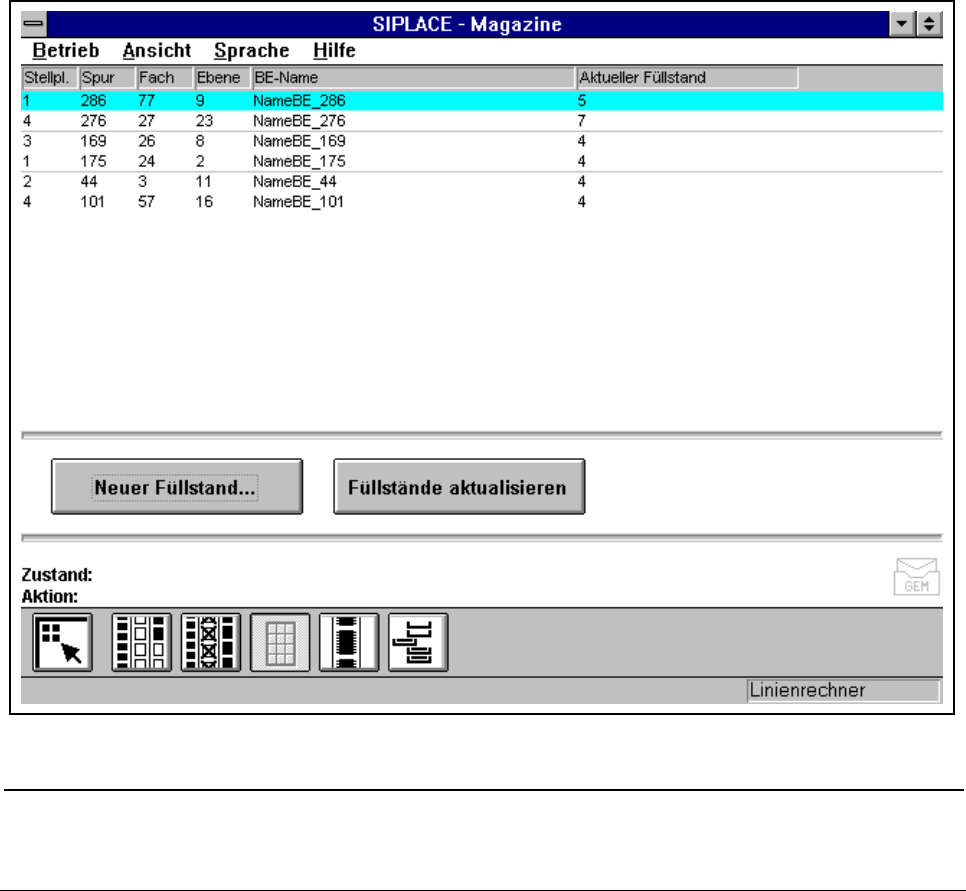Open the Betrieb menu
Screen dimensions: 966x891
pyautogui.click(x=66, y=50)
